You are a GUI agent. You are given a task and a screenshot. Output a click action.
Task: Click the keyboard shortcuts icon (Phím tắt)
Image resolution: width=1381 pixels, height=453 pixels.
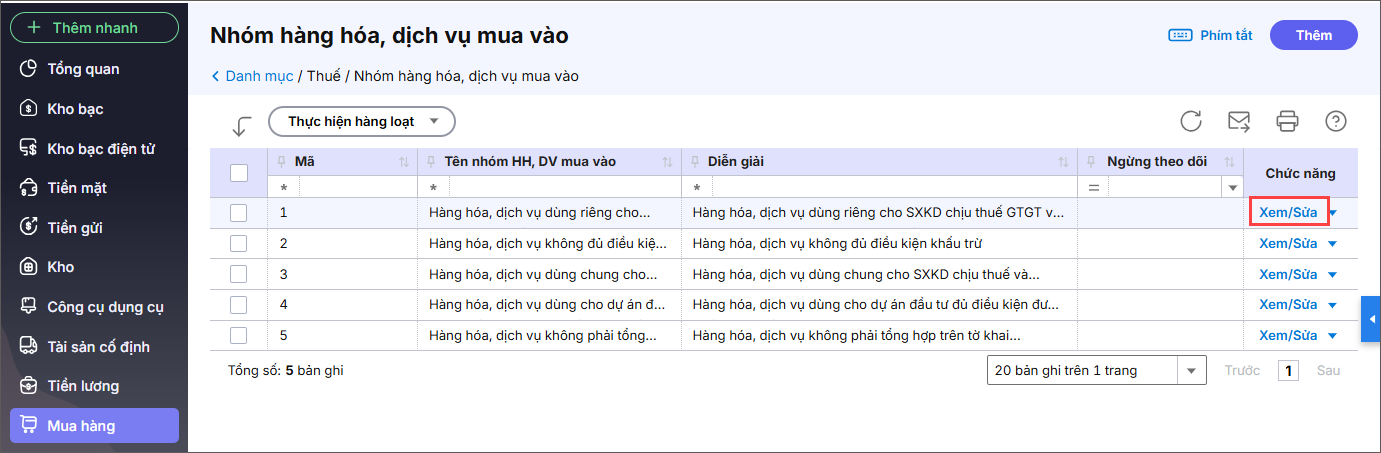point(1180,35)
